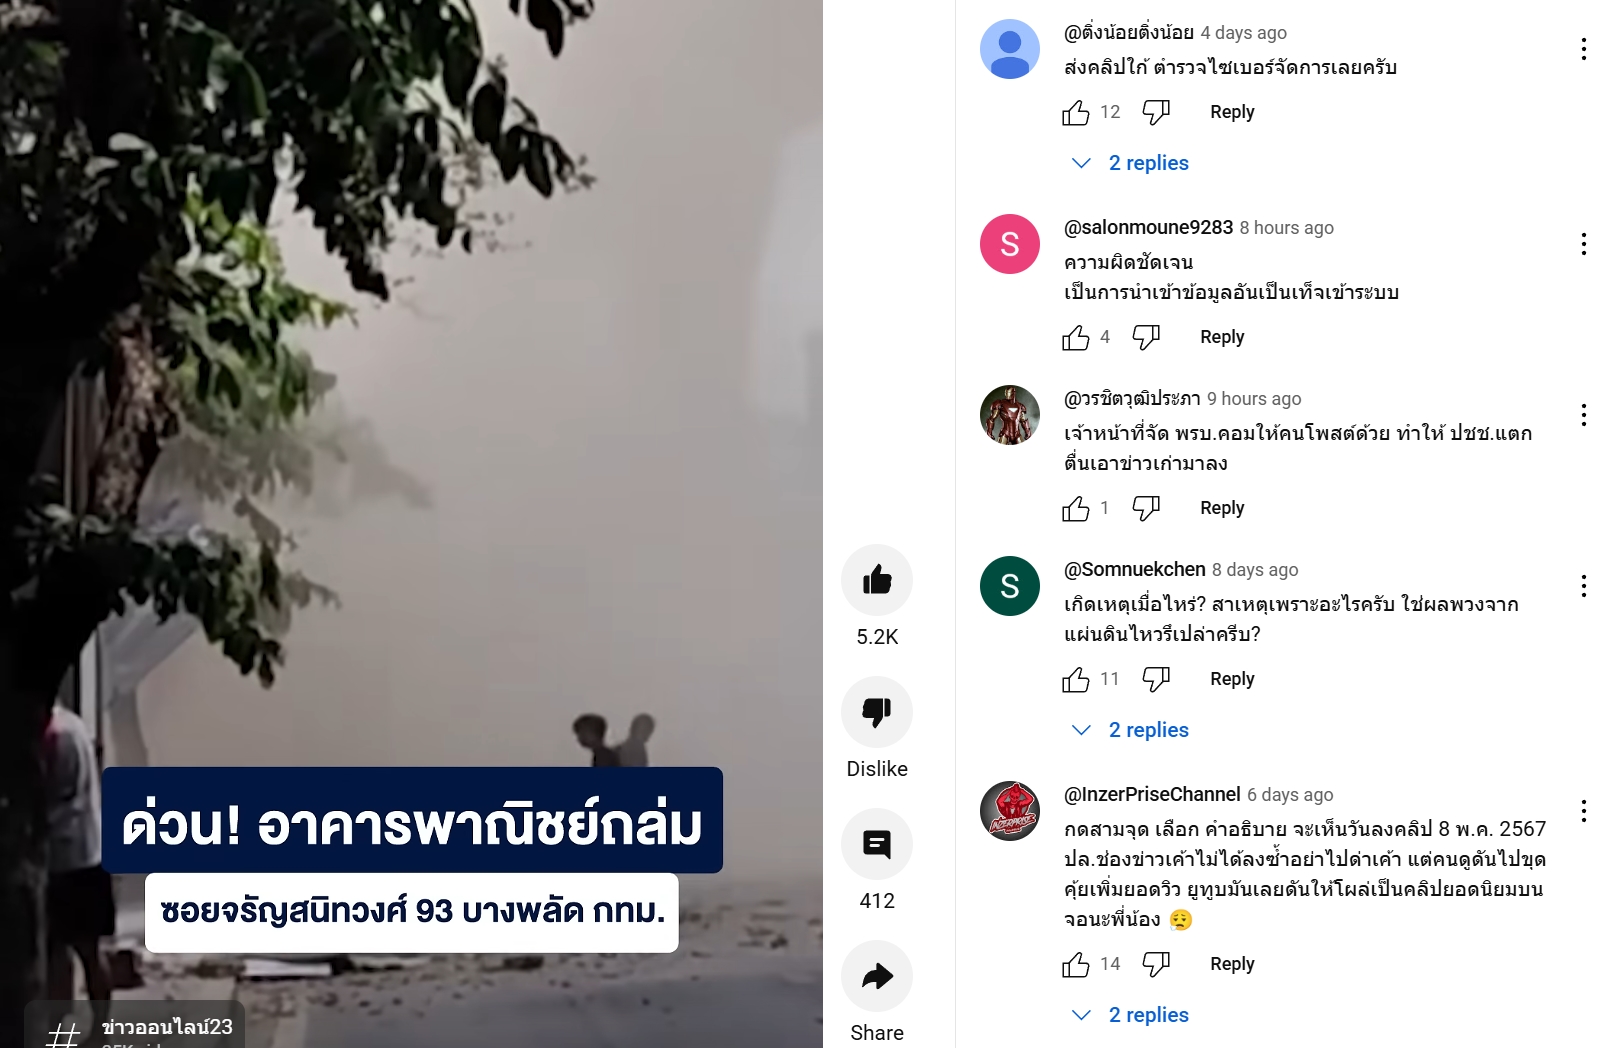Expand 2 replies under the topmost comment
This screenshot has width=1614, height=1048.
(1130, 163)
